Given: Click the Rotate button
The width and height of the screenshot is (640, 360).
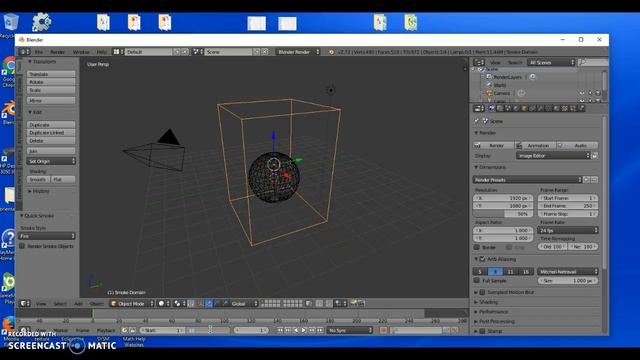Looking at the screenshot, I should (51, 82).
